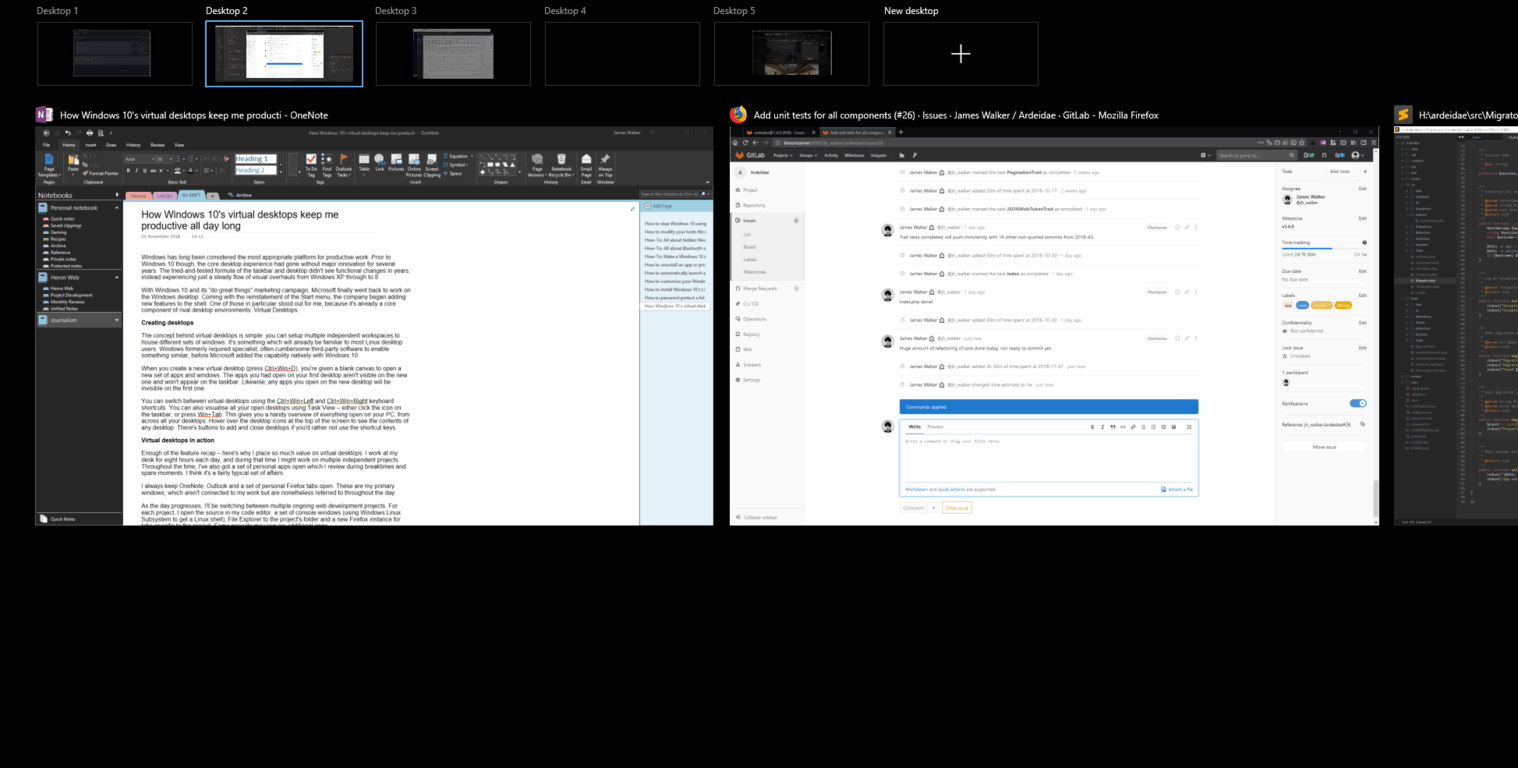Viewport: 1518px width, 768px height.
Task: Click the New desktop plus button
Action: [960, 54]
